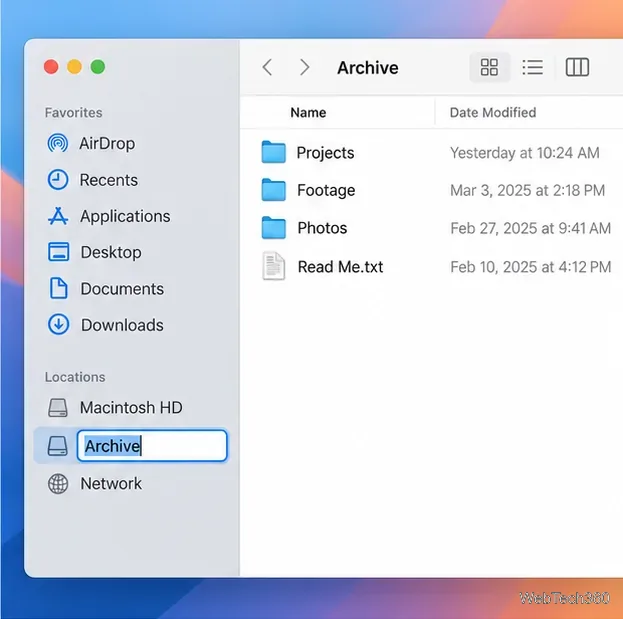Screen dimensions: 623x619
Task: Switch to list view
Action: 532,67
